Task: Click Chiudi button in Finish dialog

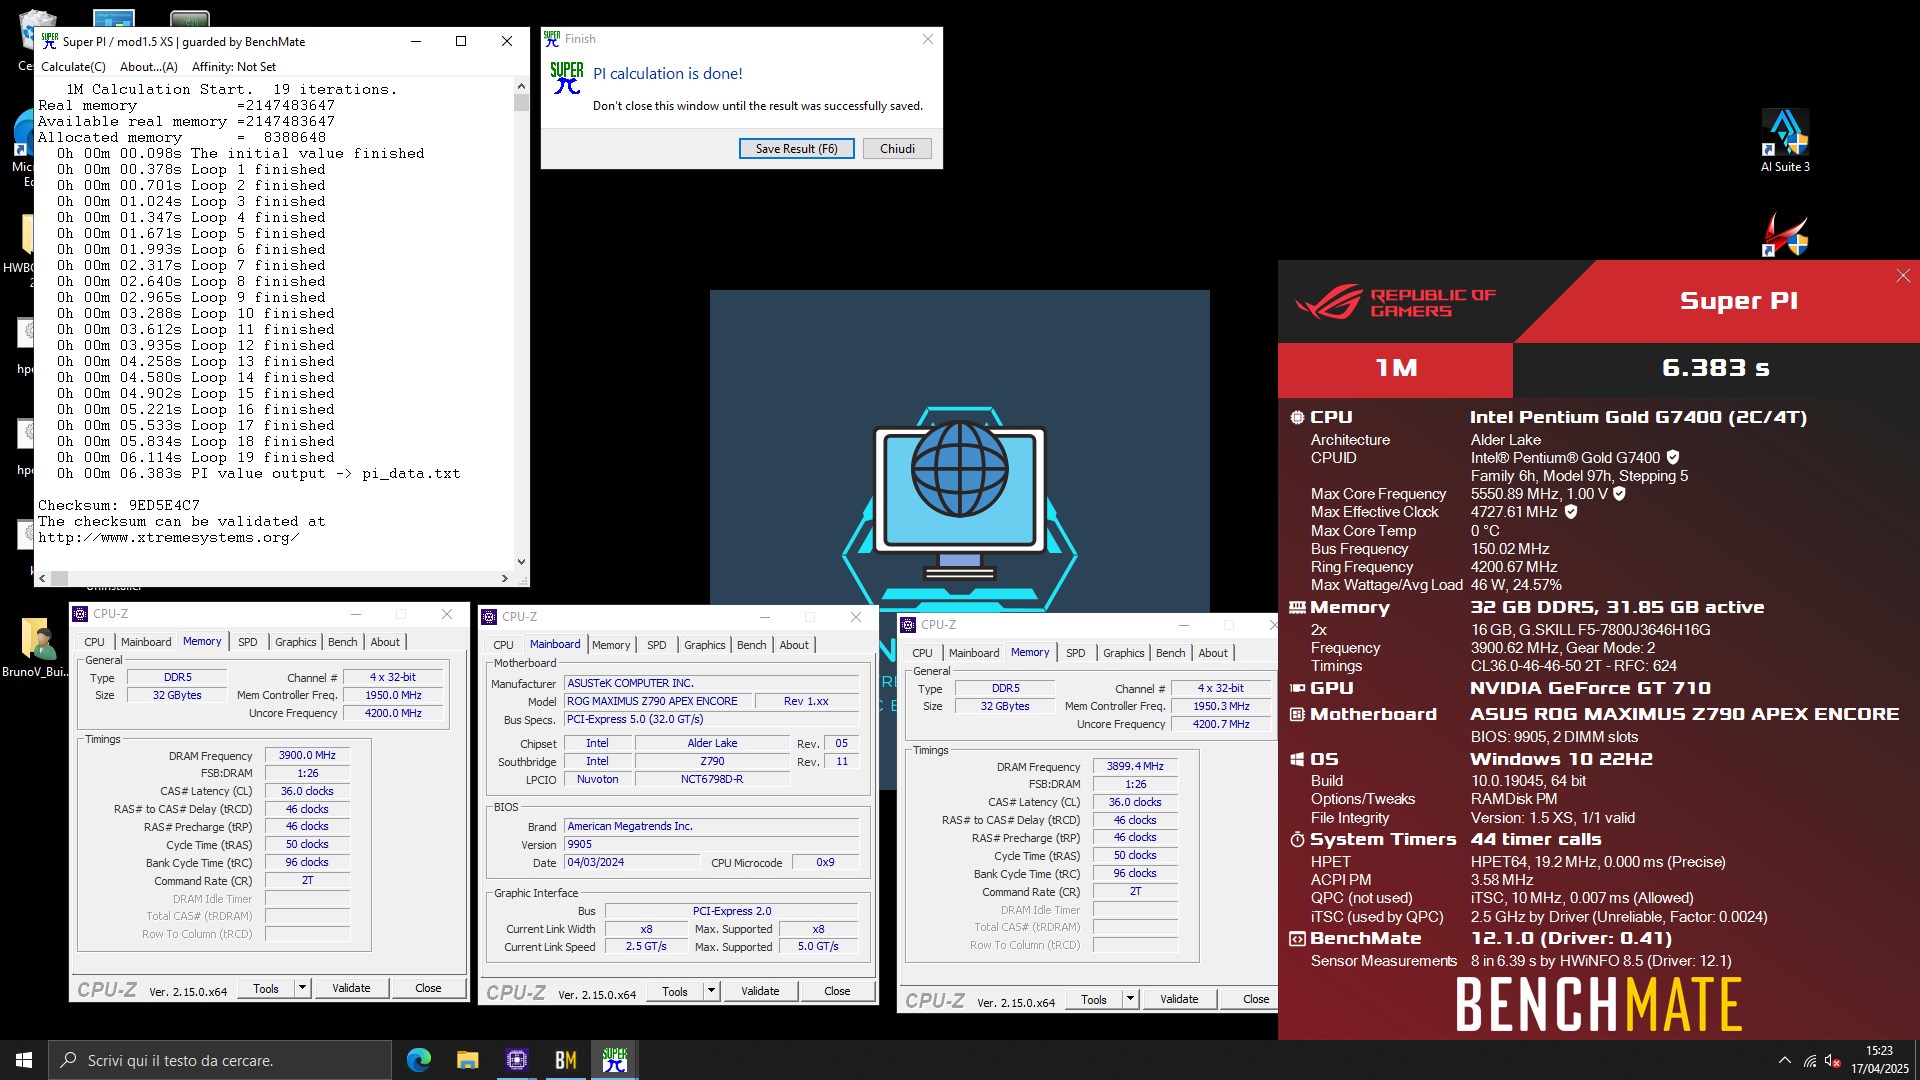Action: pyautogui.click(x=897, y=148)
